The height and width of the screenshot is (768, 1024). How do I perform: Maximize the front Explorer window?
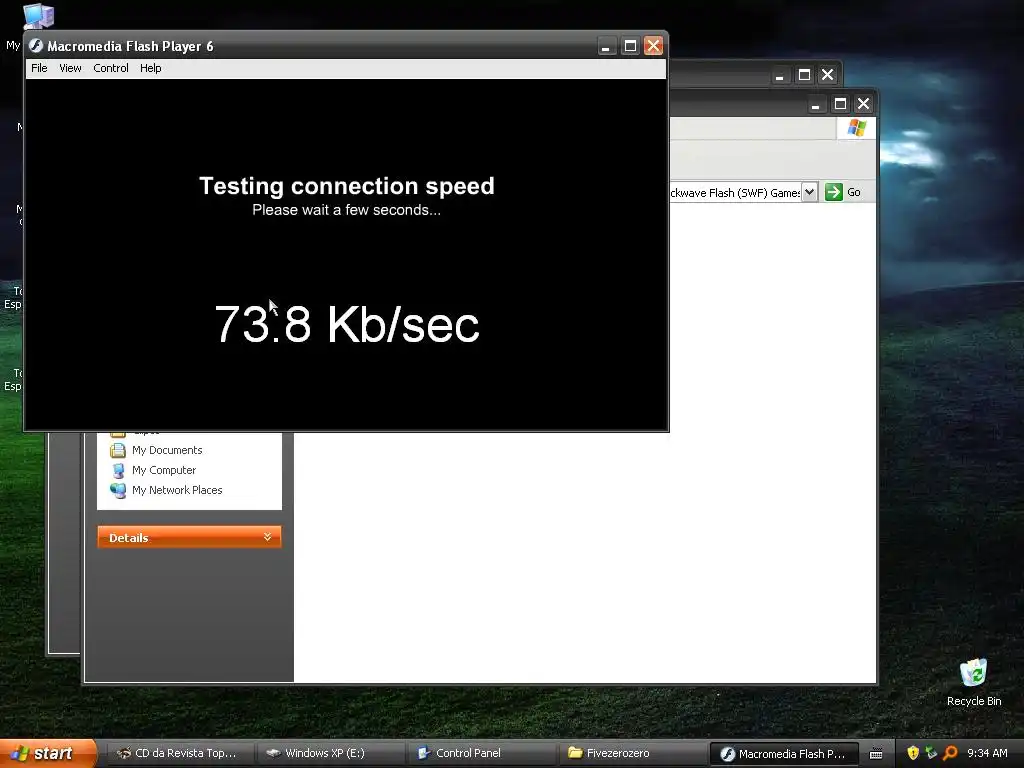click(x=840, y=104)
